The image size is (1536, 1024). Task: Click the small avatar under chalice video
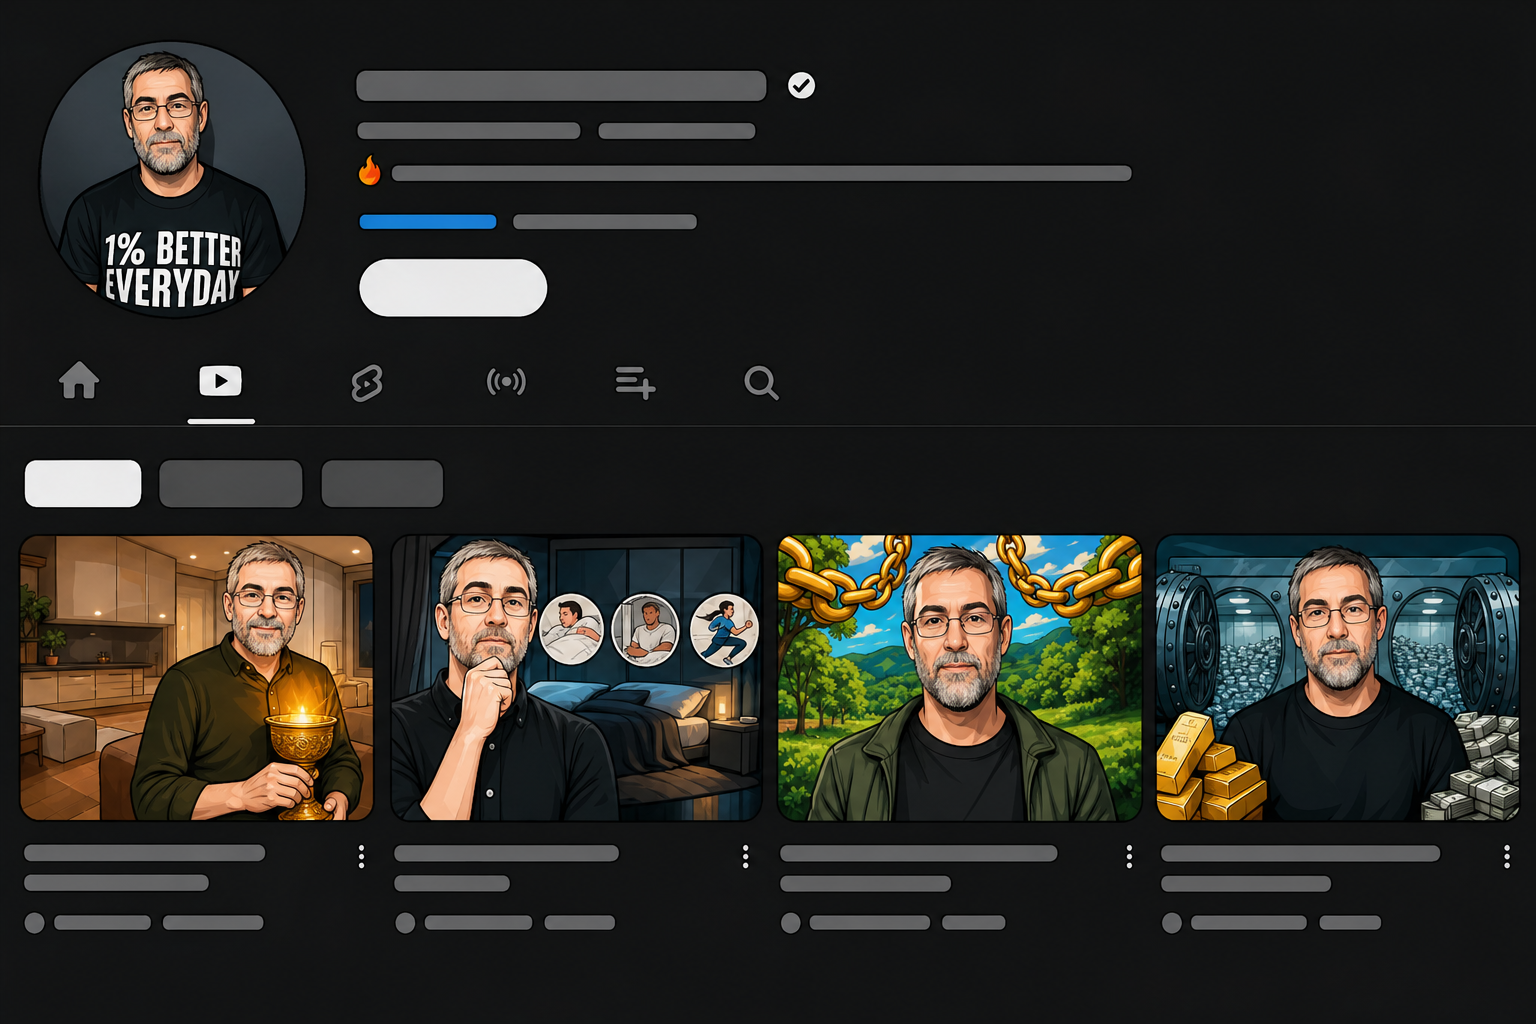(35, 923)
